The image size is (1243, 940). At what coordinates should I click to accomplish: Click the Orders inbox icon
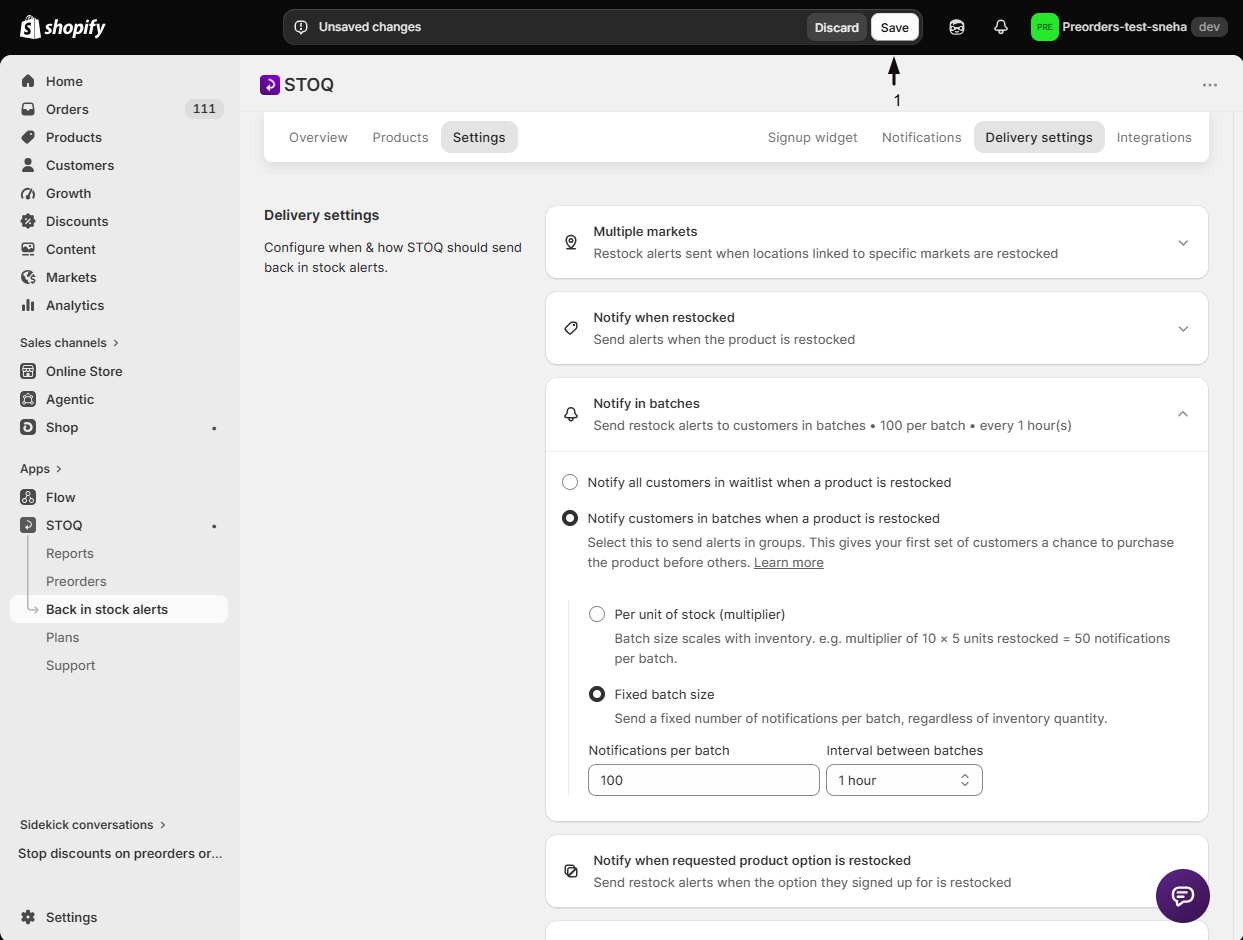[x=28, y=109]
